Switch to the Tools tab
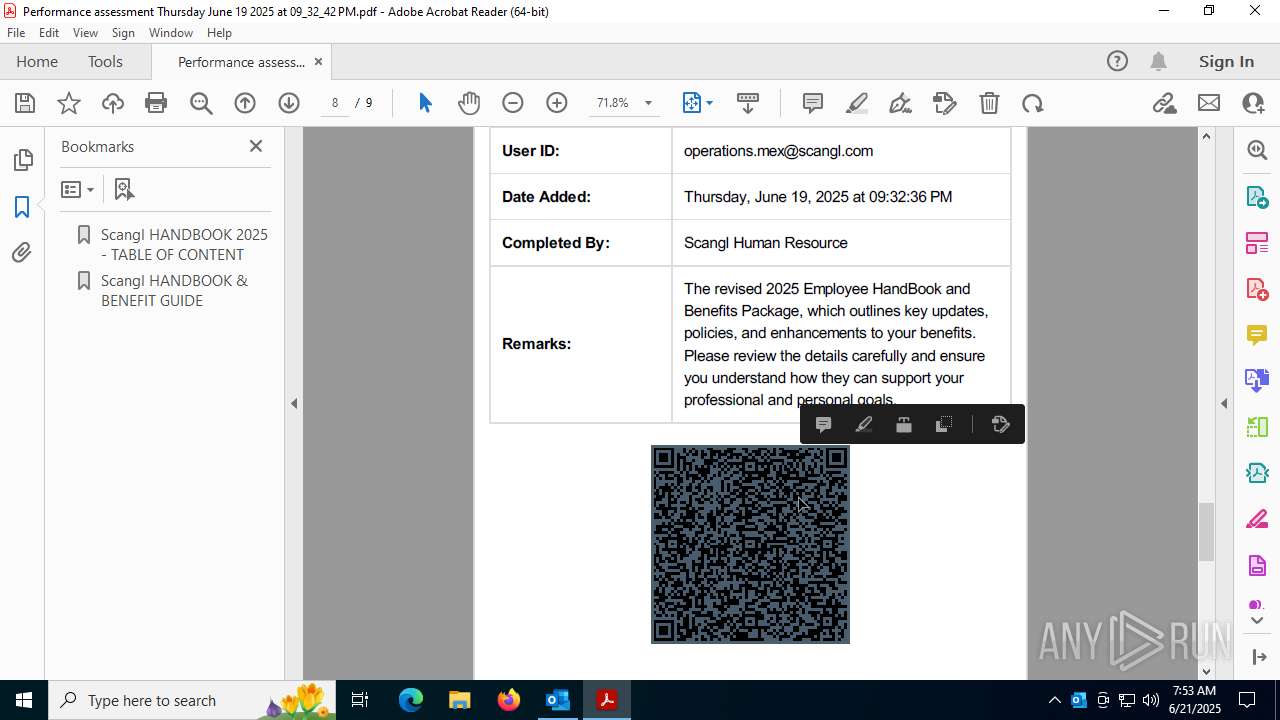This screenshot has height=720, width=1280. (105, 61)
